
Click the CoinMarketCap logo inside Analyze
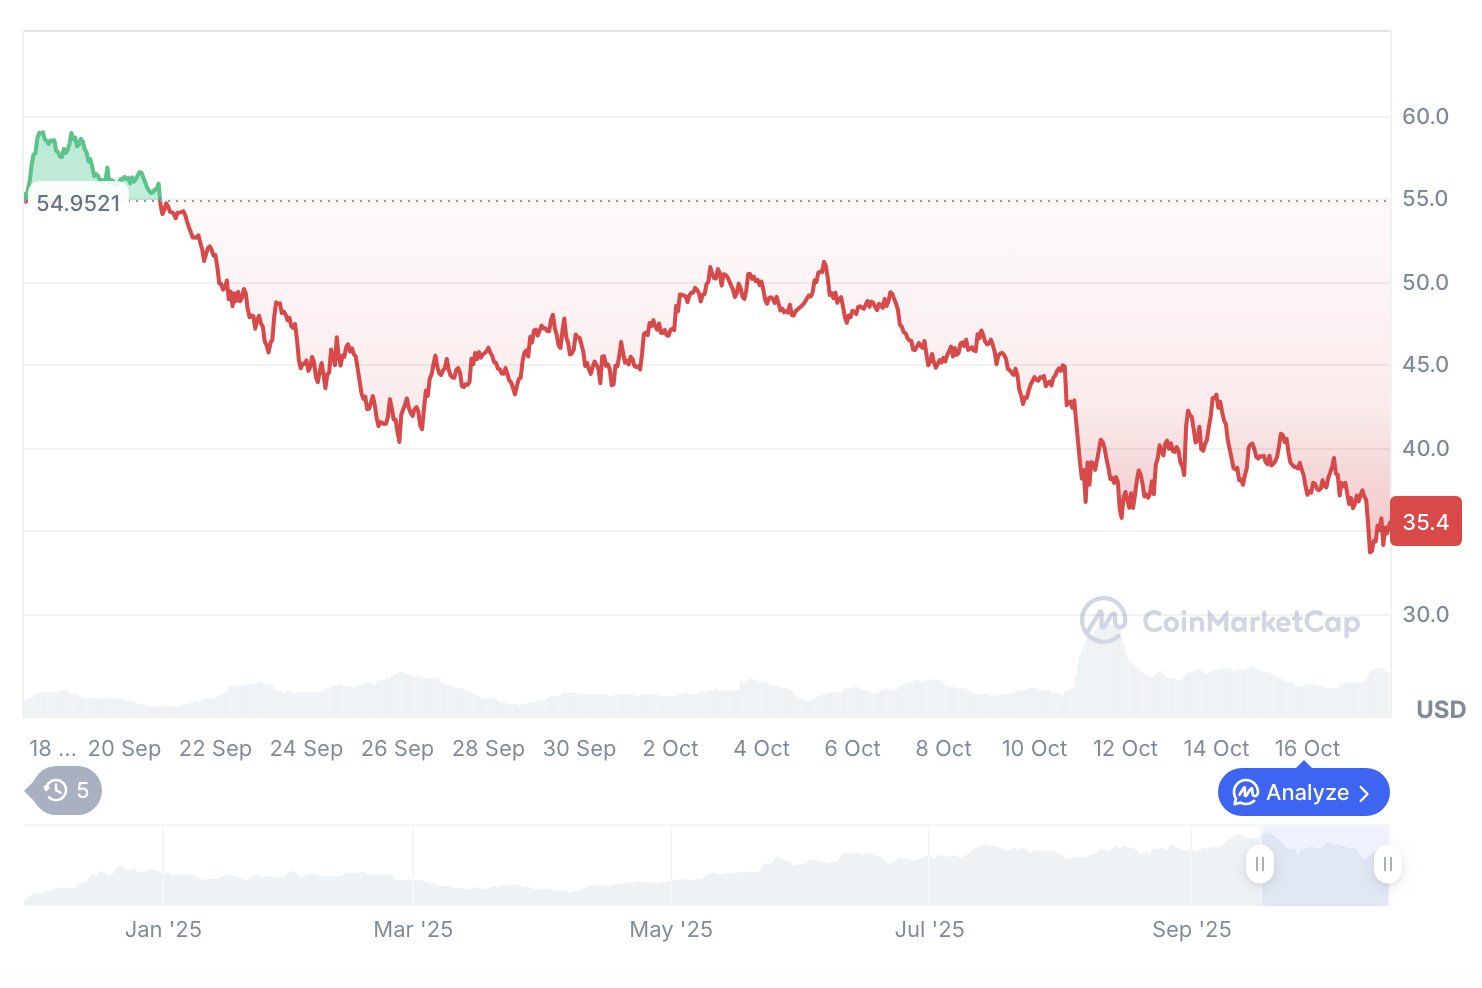1245,793
